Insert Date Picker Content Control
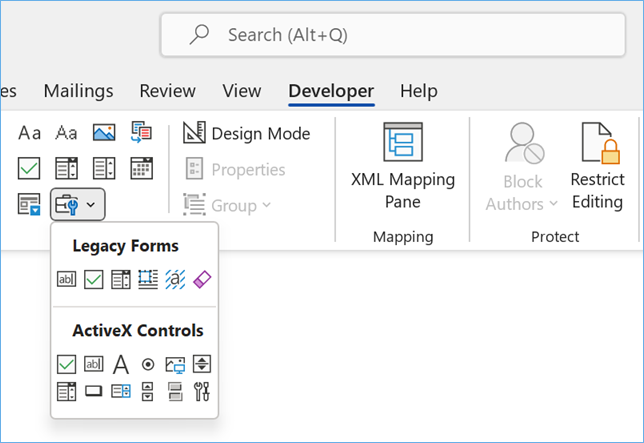644x443 pixels. point(142,168)
